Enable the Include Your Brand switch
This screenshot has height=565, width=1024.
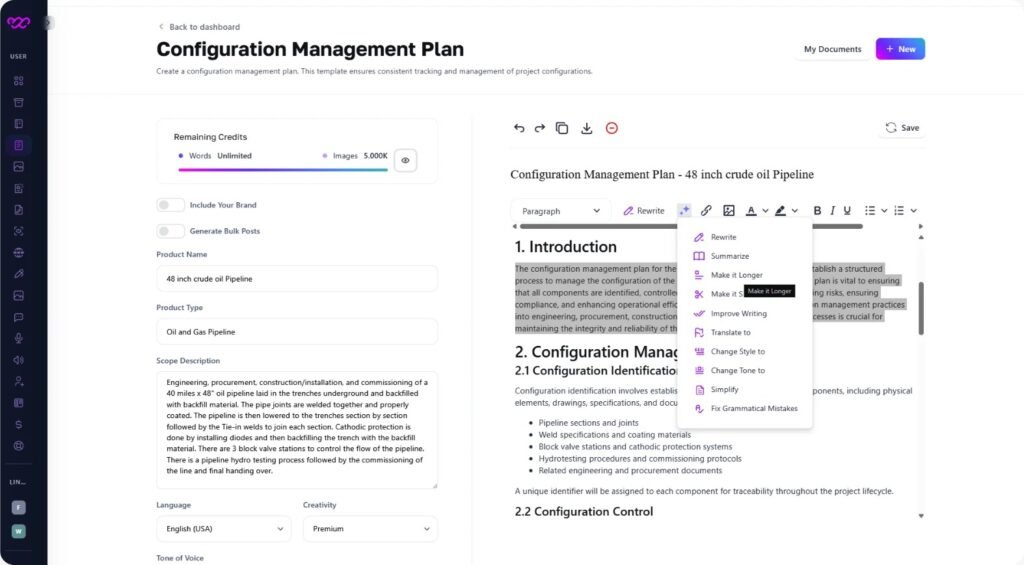pos(170,205)
